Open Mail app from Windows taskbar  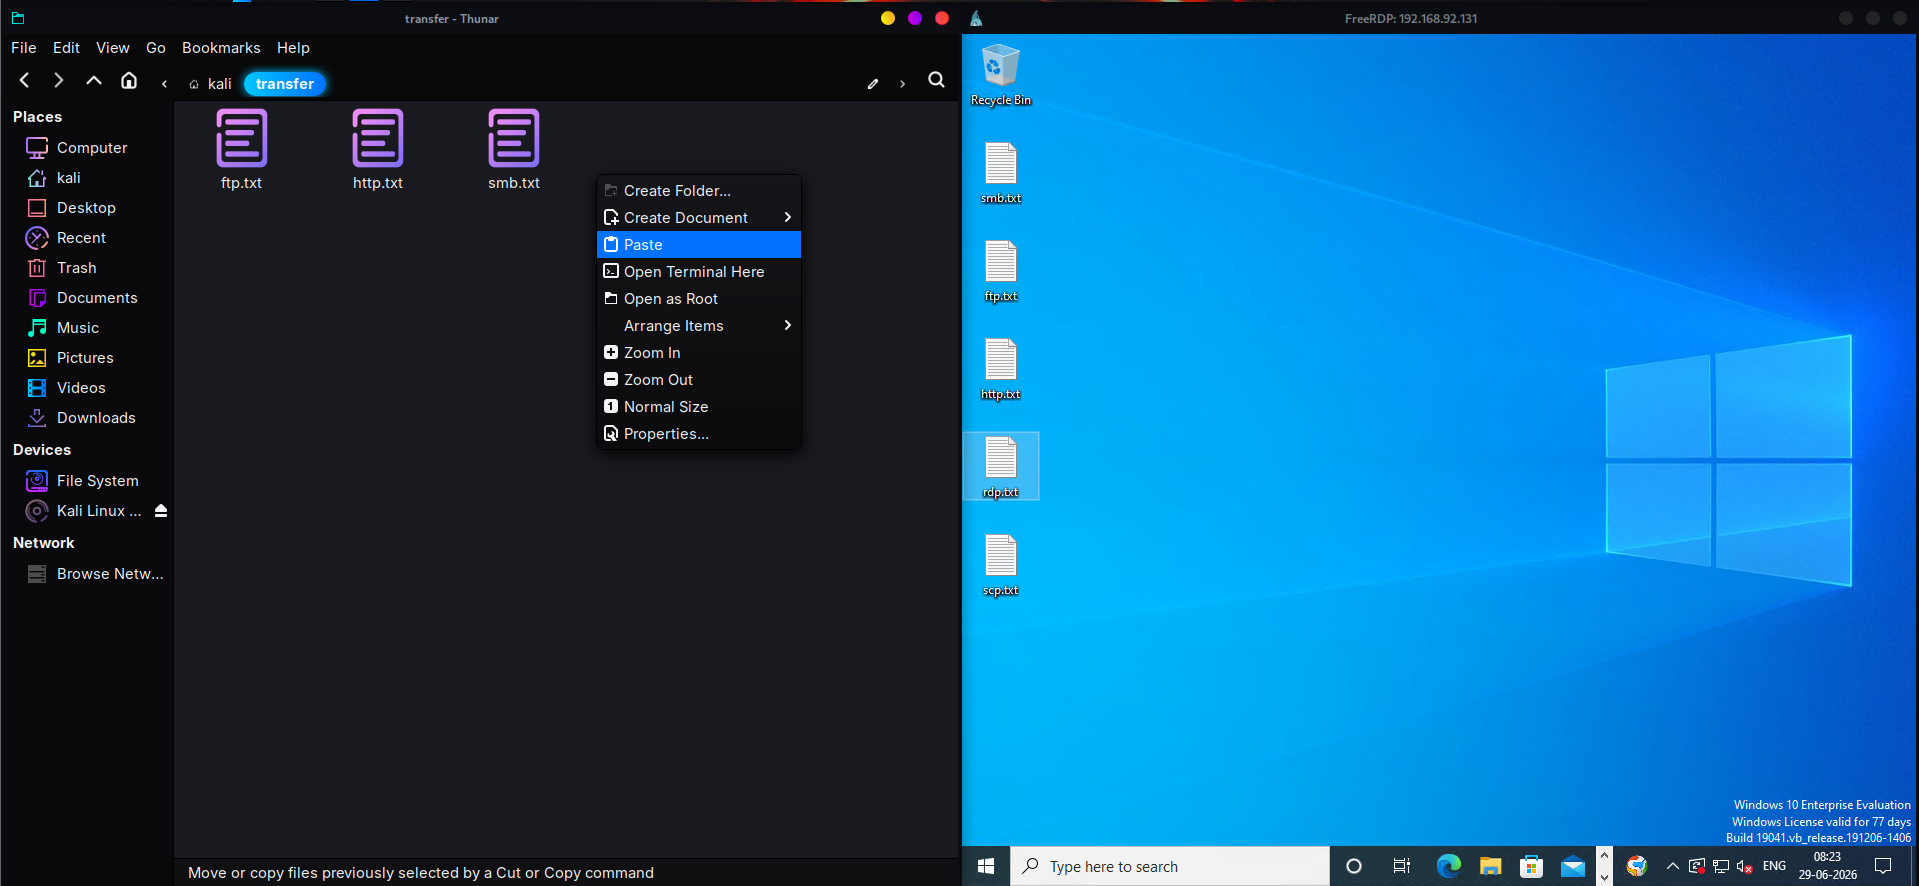[1573, 866]
